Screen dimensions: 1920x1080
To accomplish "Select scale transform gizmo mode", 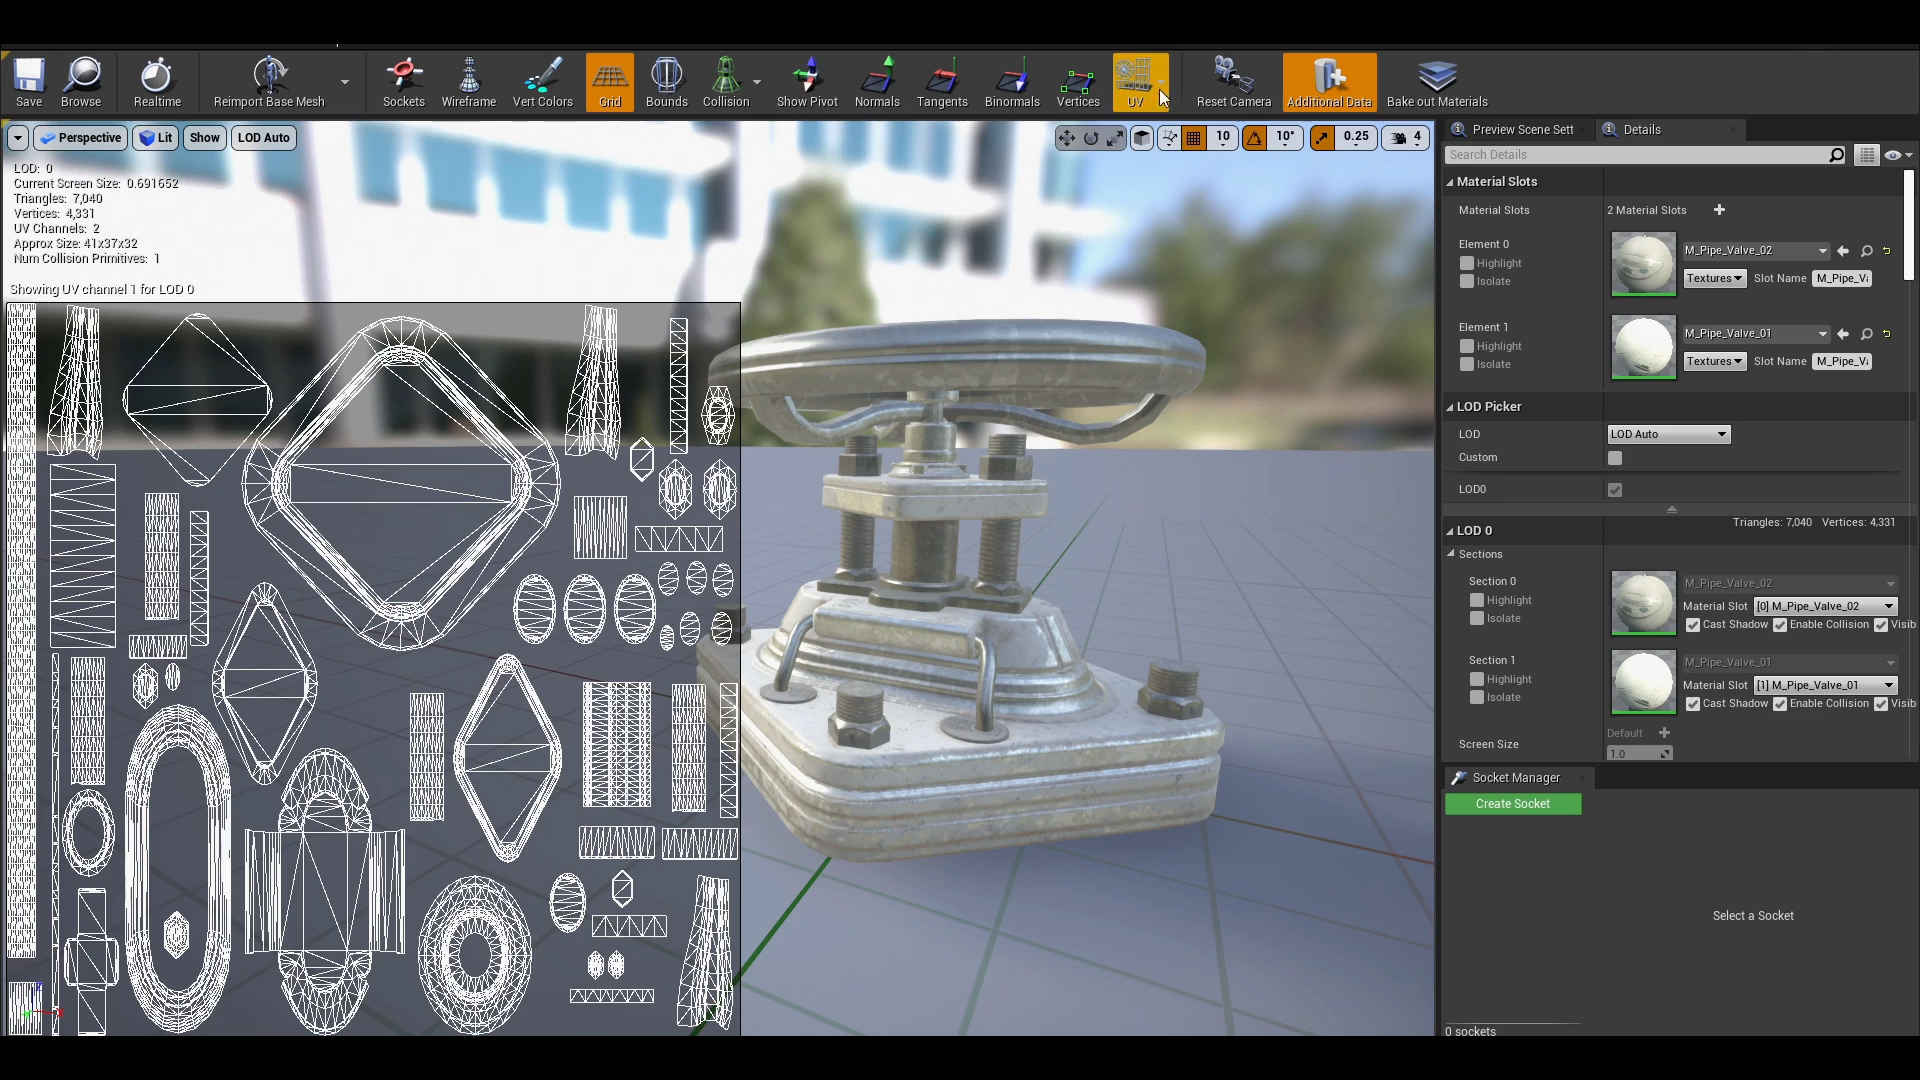I will coord(1115,138).
